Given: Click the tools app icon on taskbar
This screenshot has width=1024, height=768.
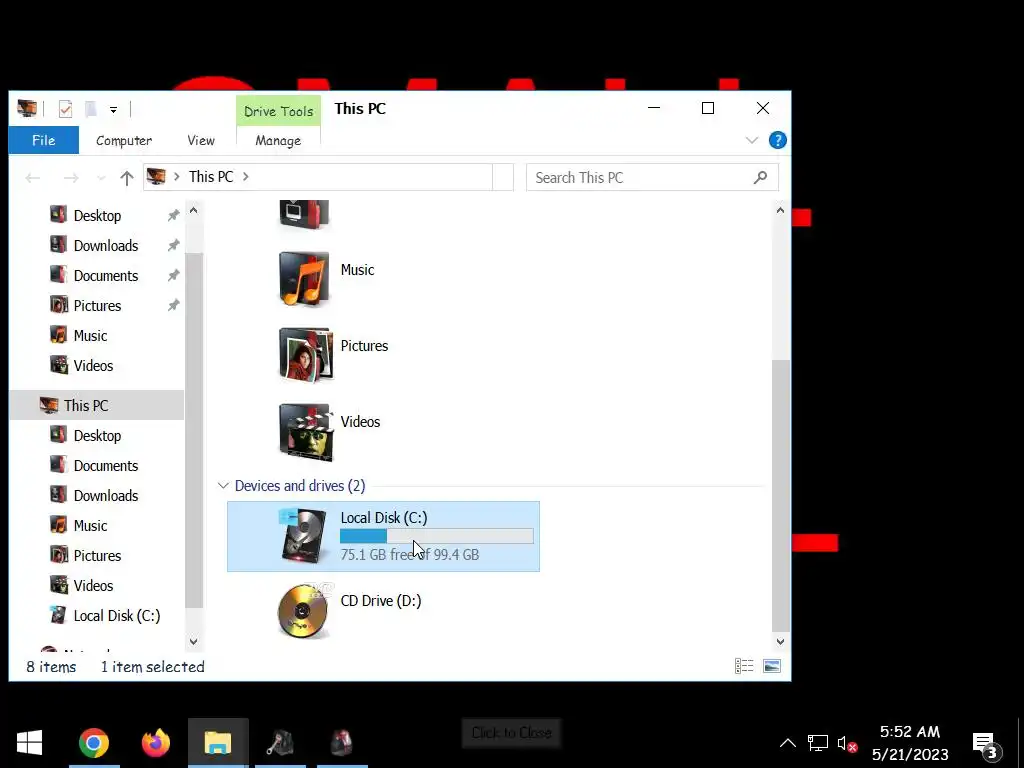Looking at the screenshot, I should pyautogui.click(x=280, y=743).
